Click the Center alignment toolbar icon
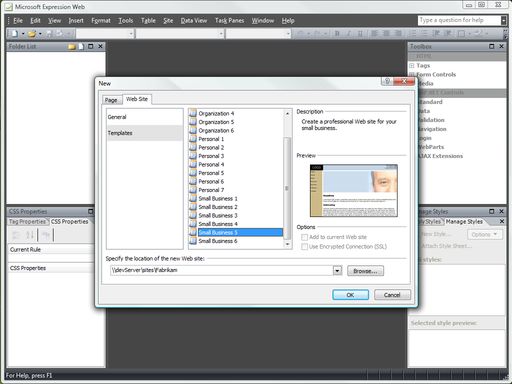The height and width of the screenshot is (384, 512). [x=386, y=33]
